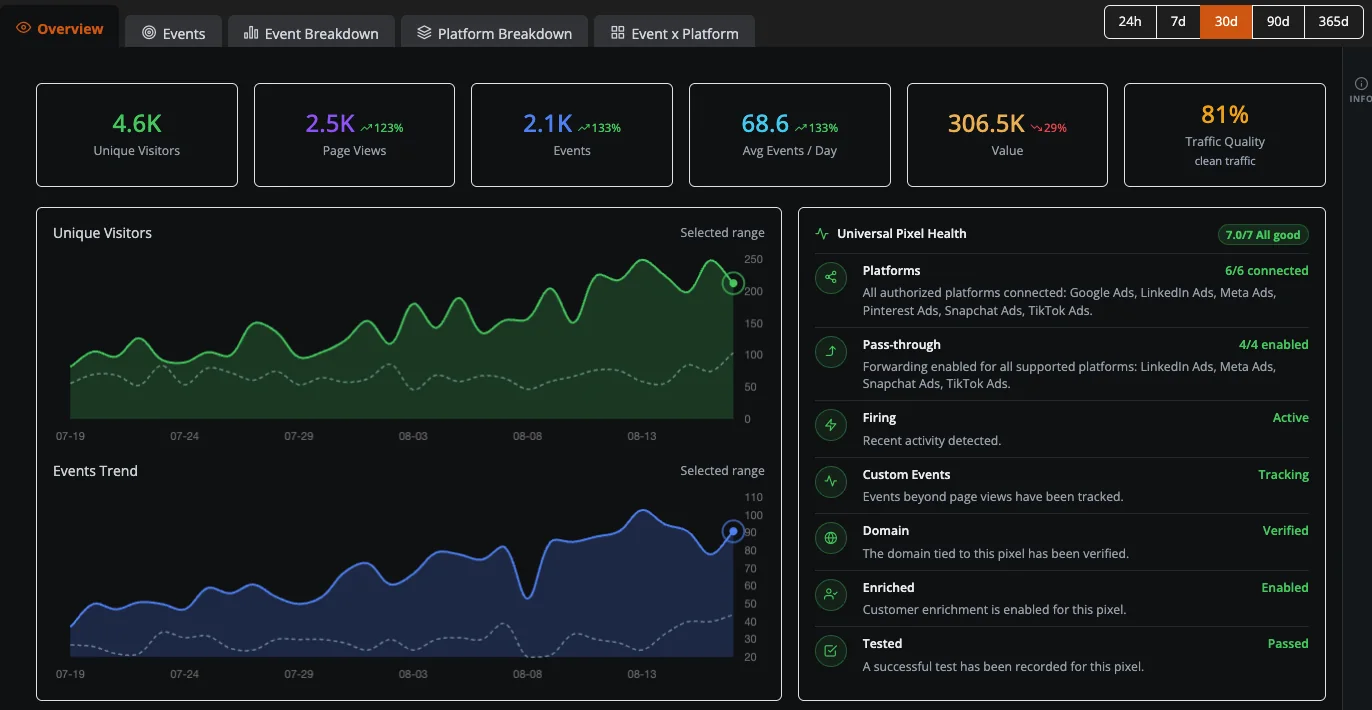Select the 7d time range

(x=1178, y=21)
